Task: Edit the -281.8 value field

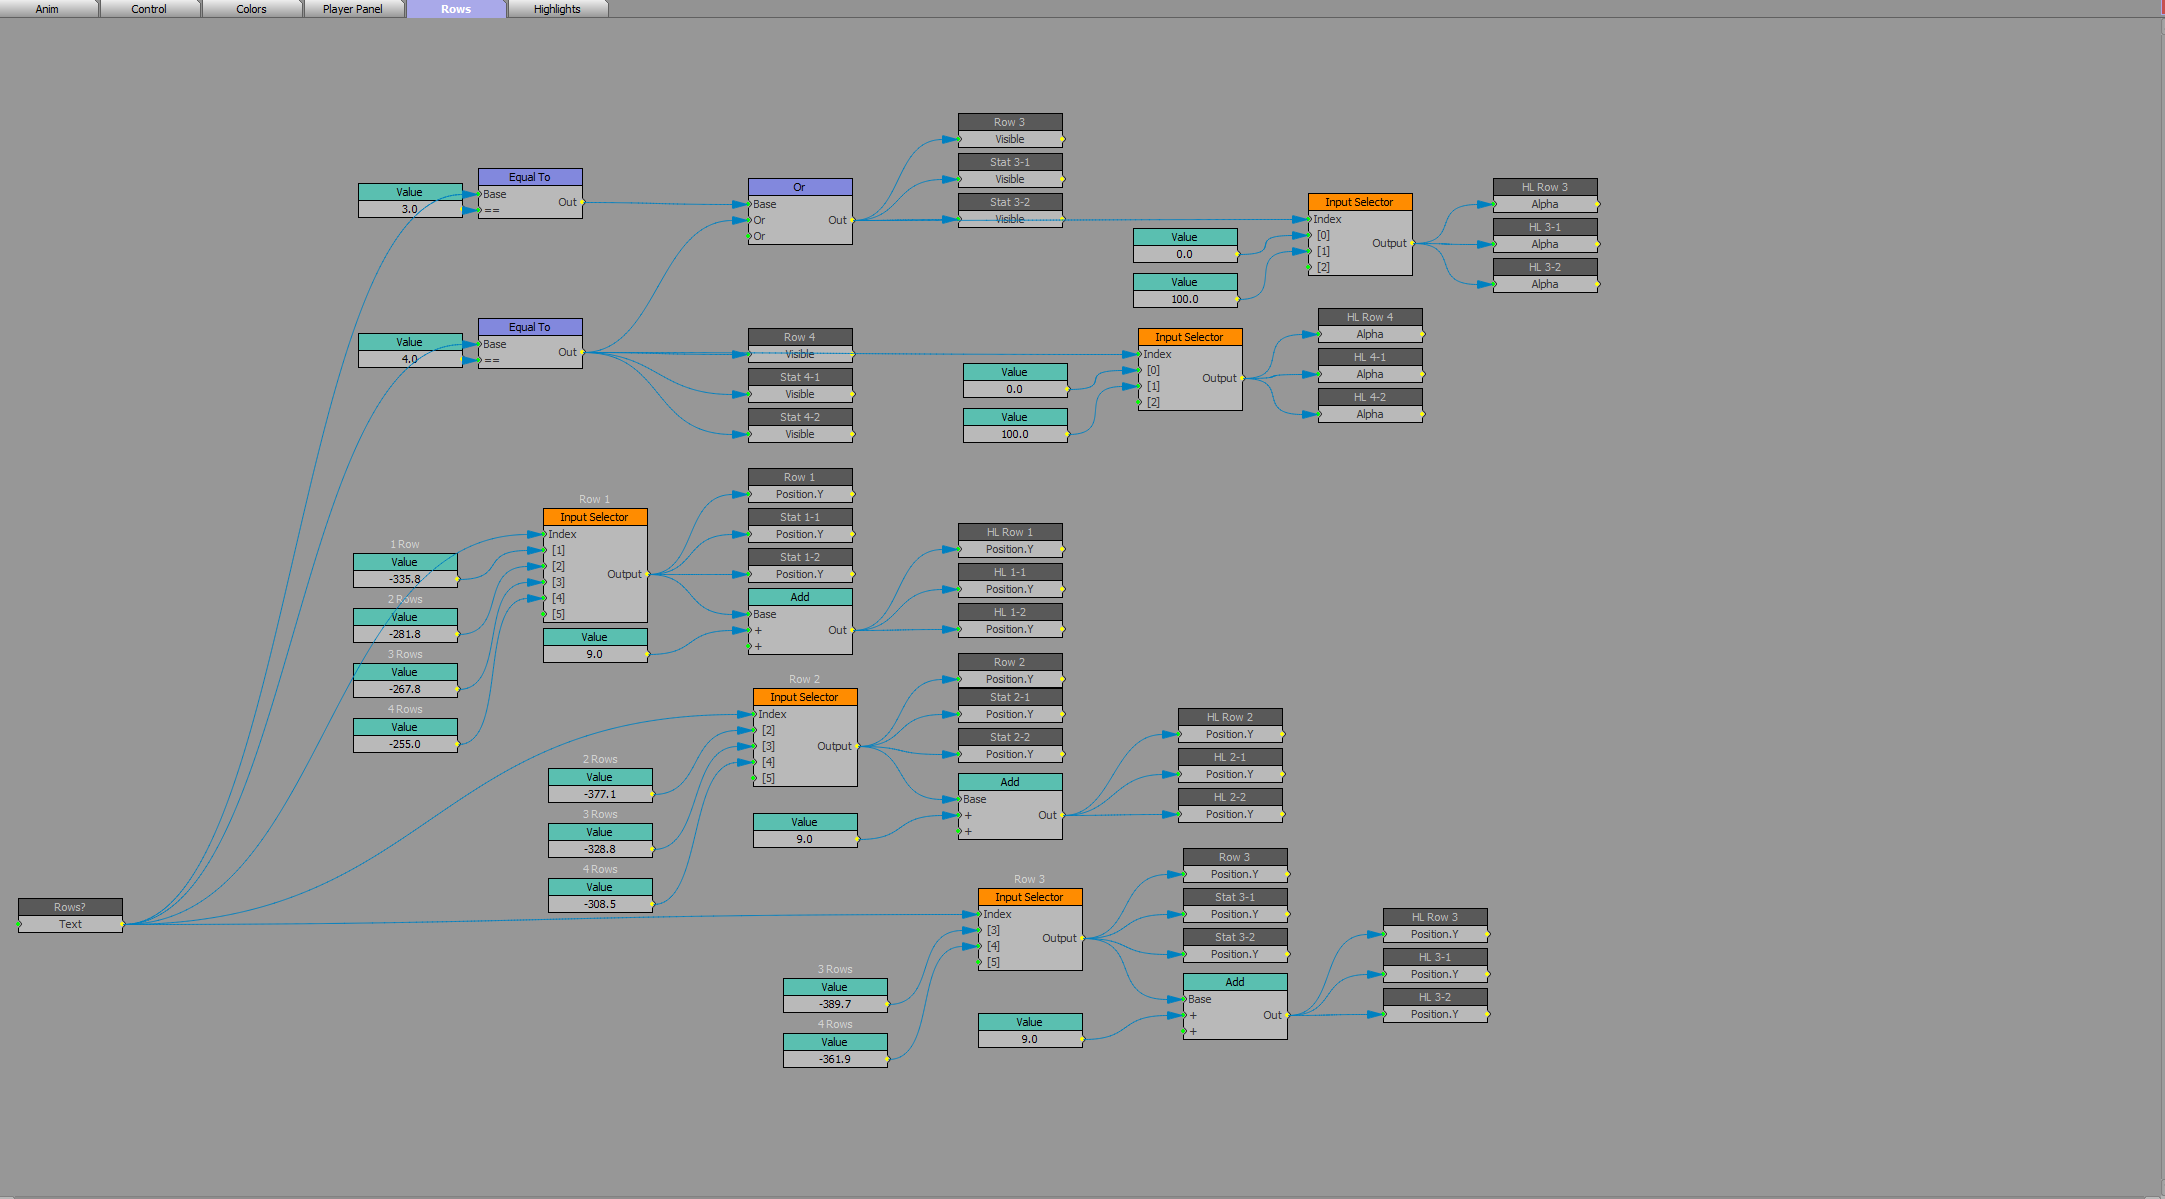Action: click(x=405, y=634)
